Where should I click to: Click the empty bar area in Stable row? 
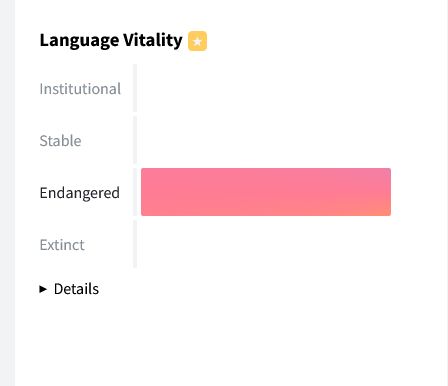tap(266, 140)
